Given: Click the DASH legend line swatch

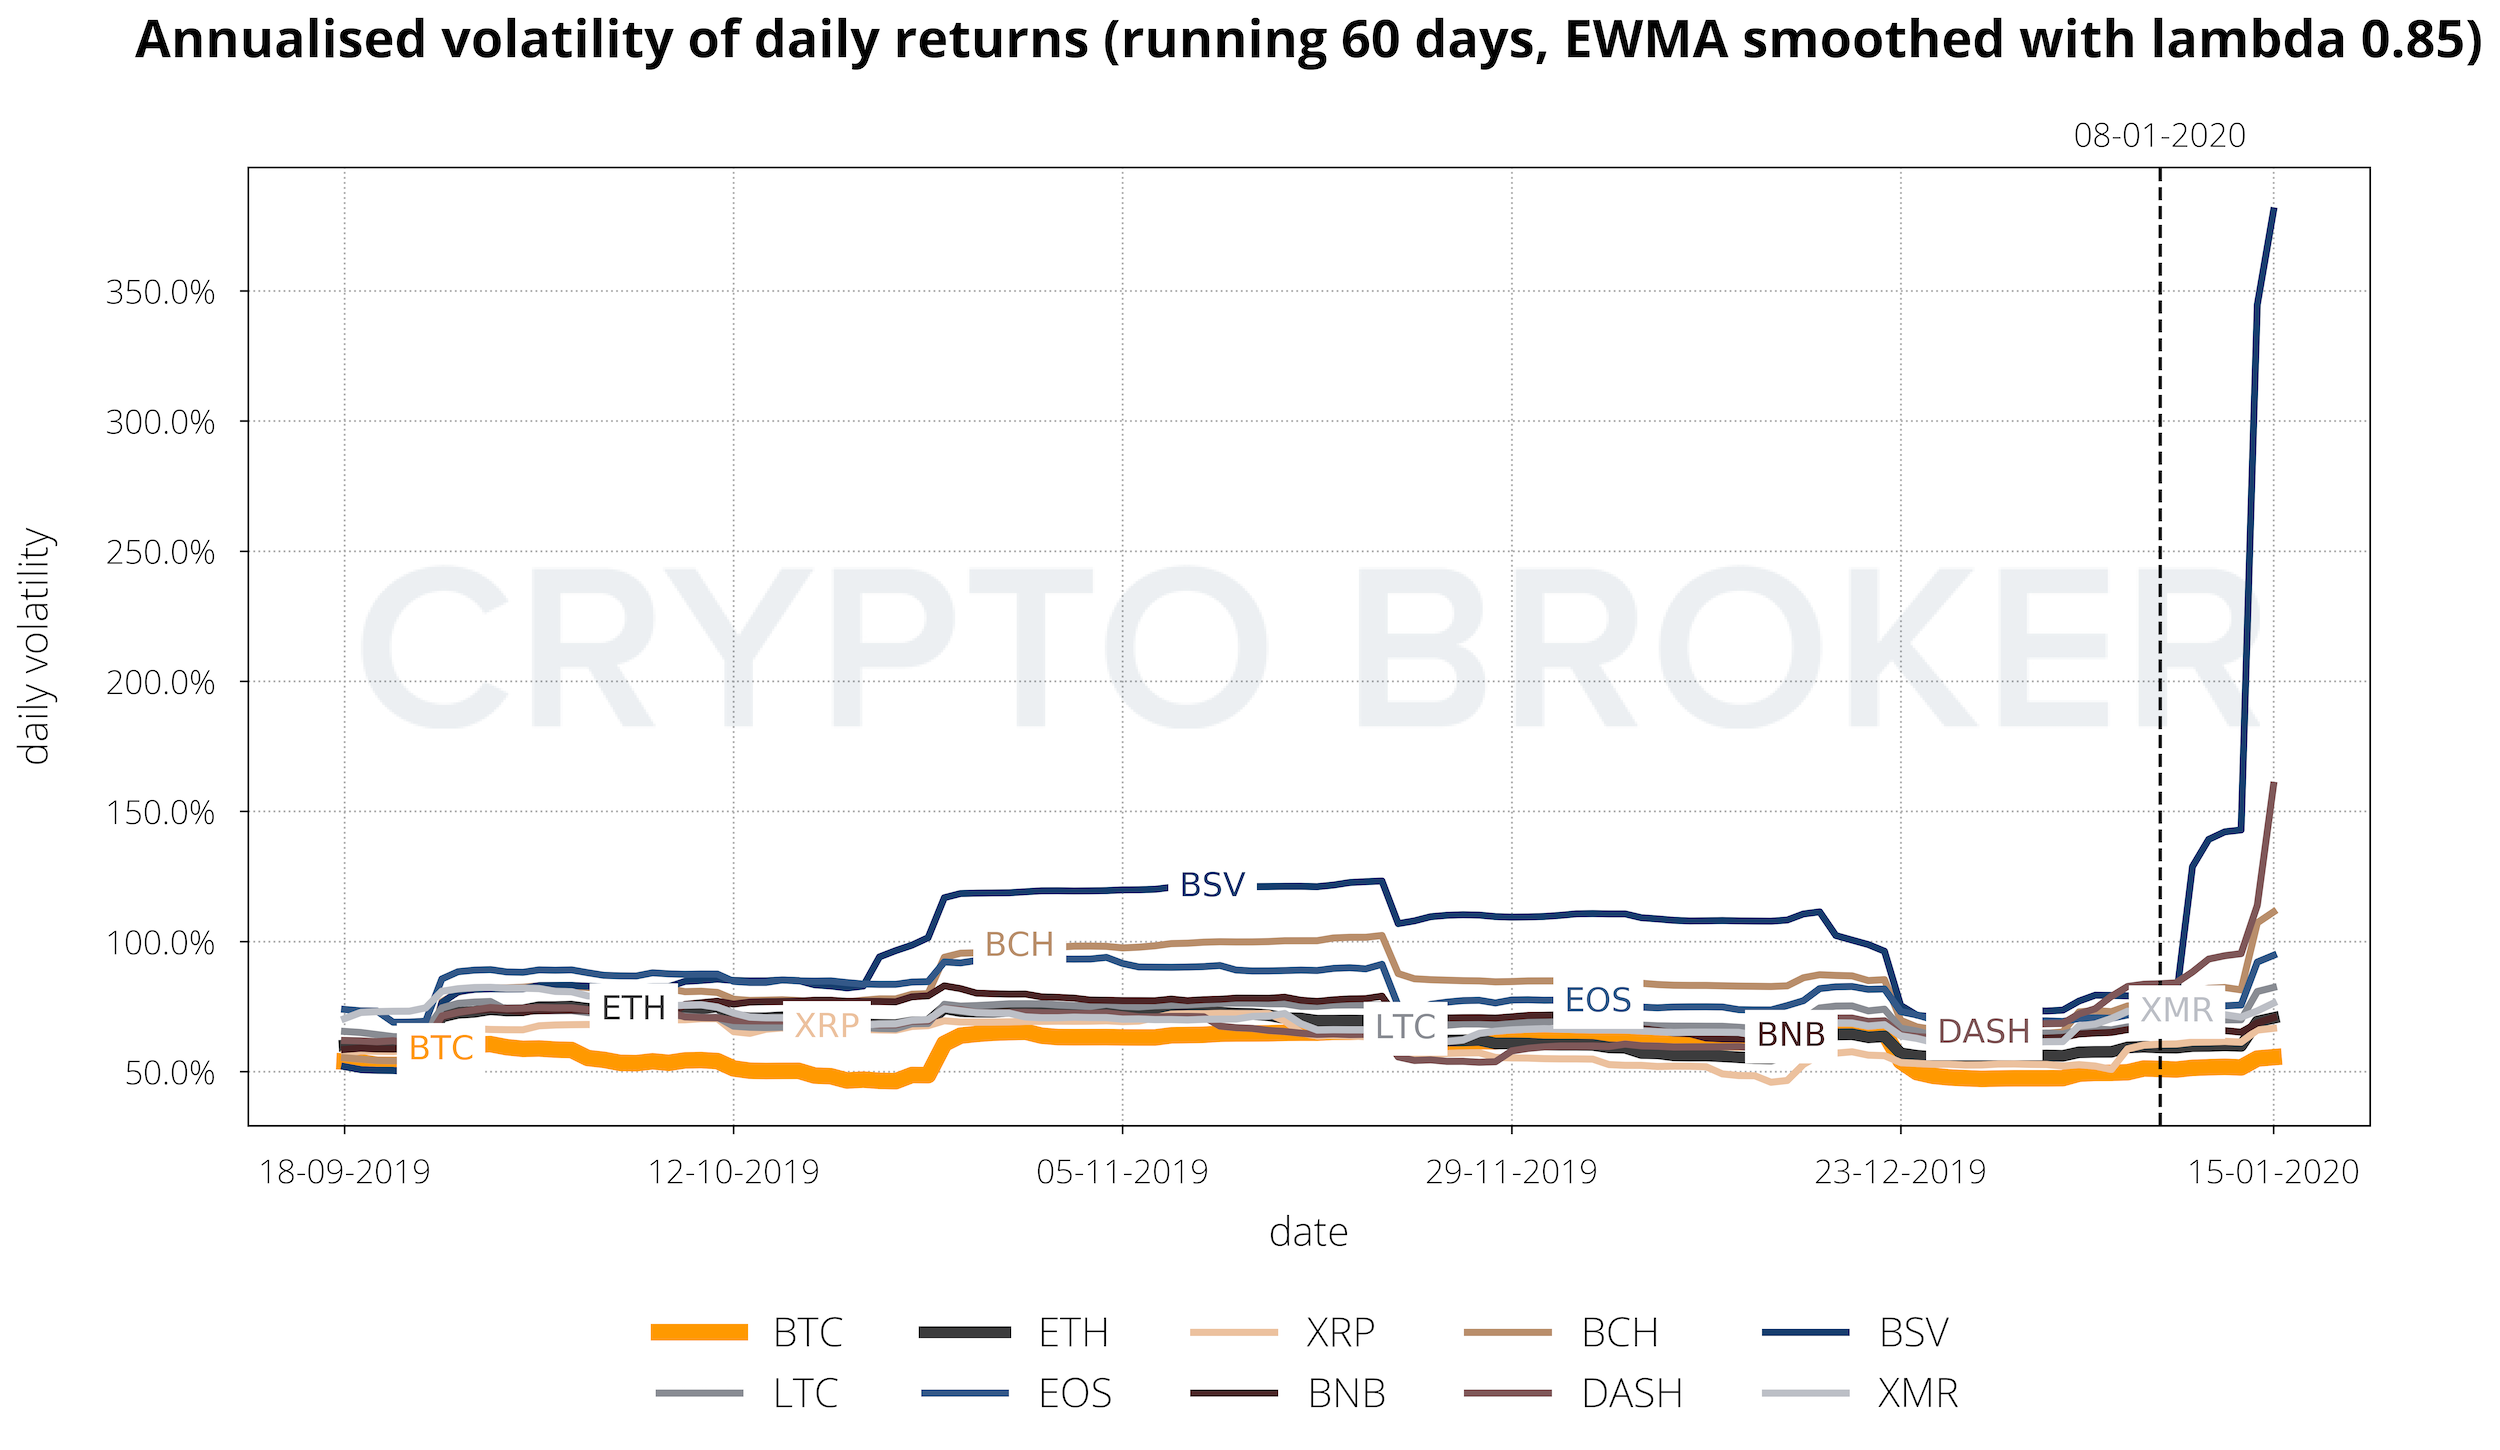Looking at the screenshot, I should 1507,1393.
